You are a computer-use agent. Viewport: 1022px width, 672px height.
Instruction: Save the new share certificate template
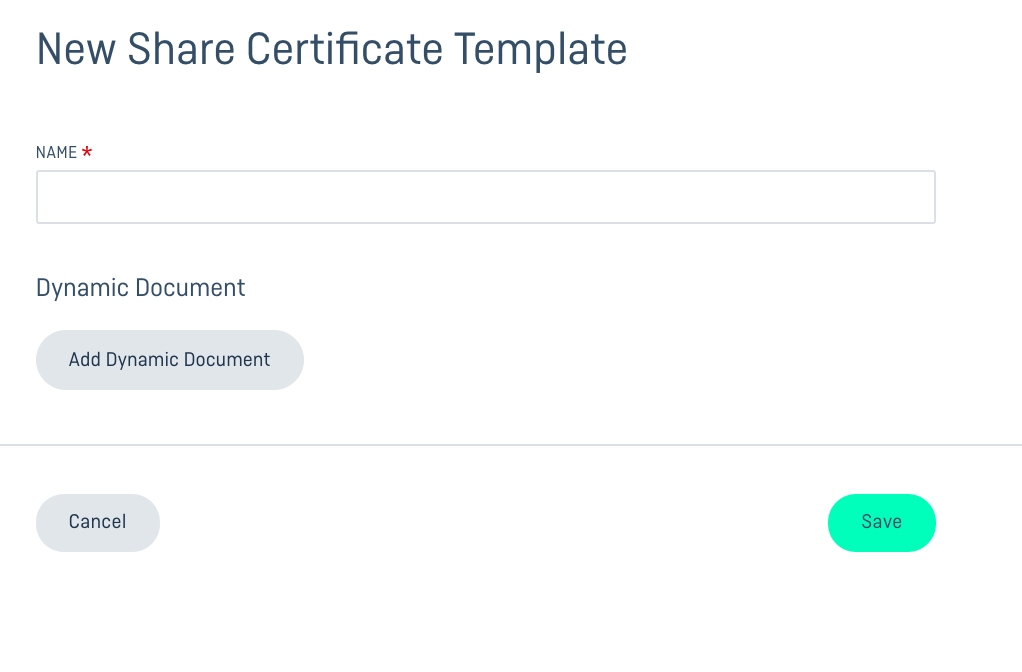click(x=882, y=523)
